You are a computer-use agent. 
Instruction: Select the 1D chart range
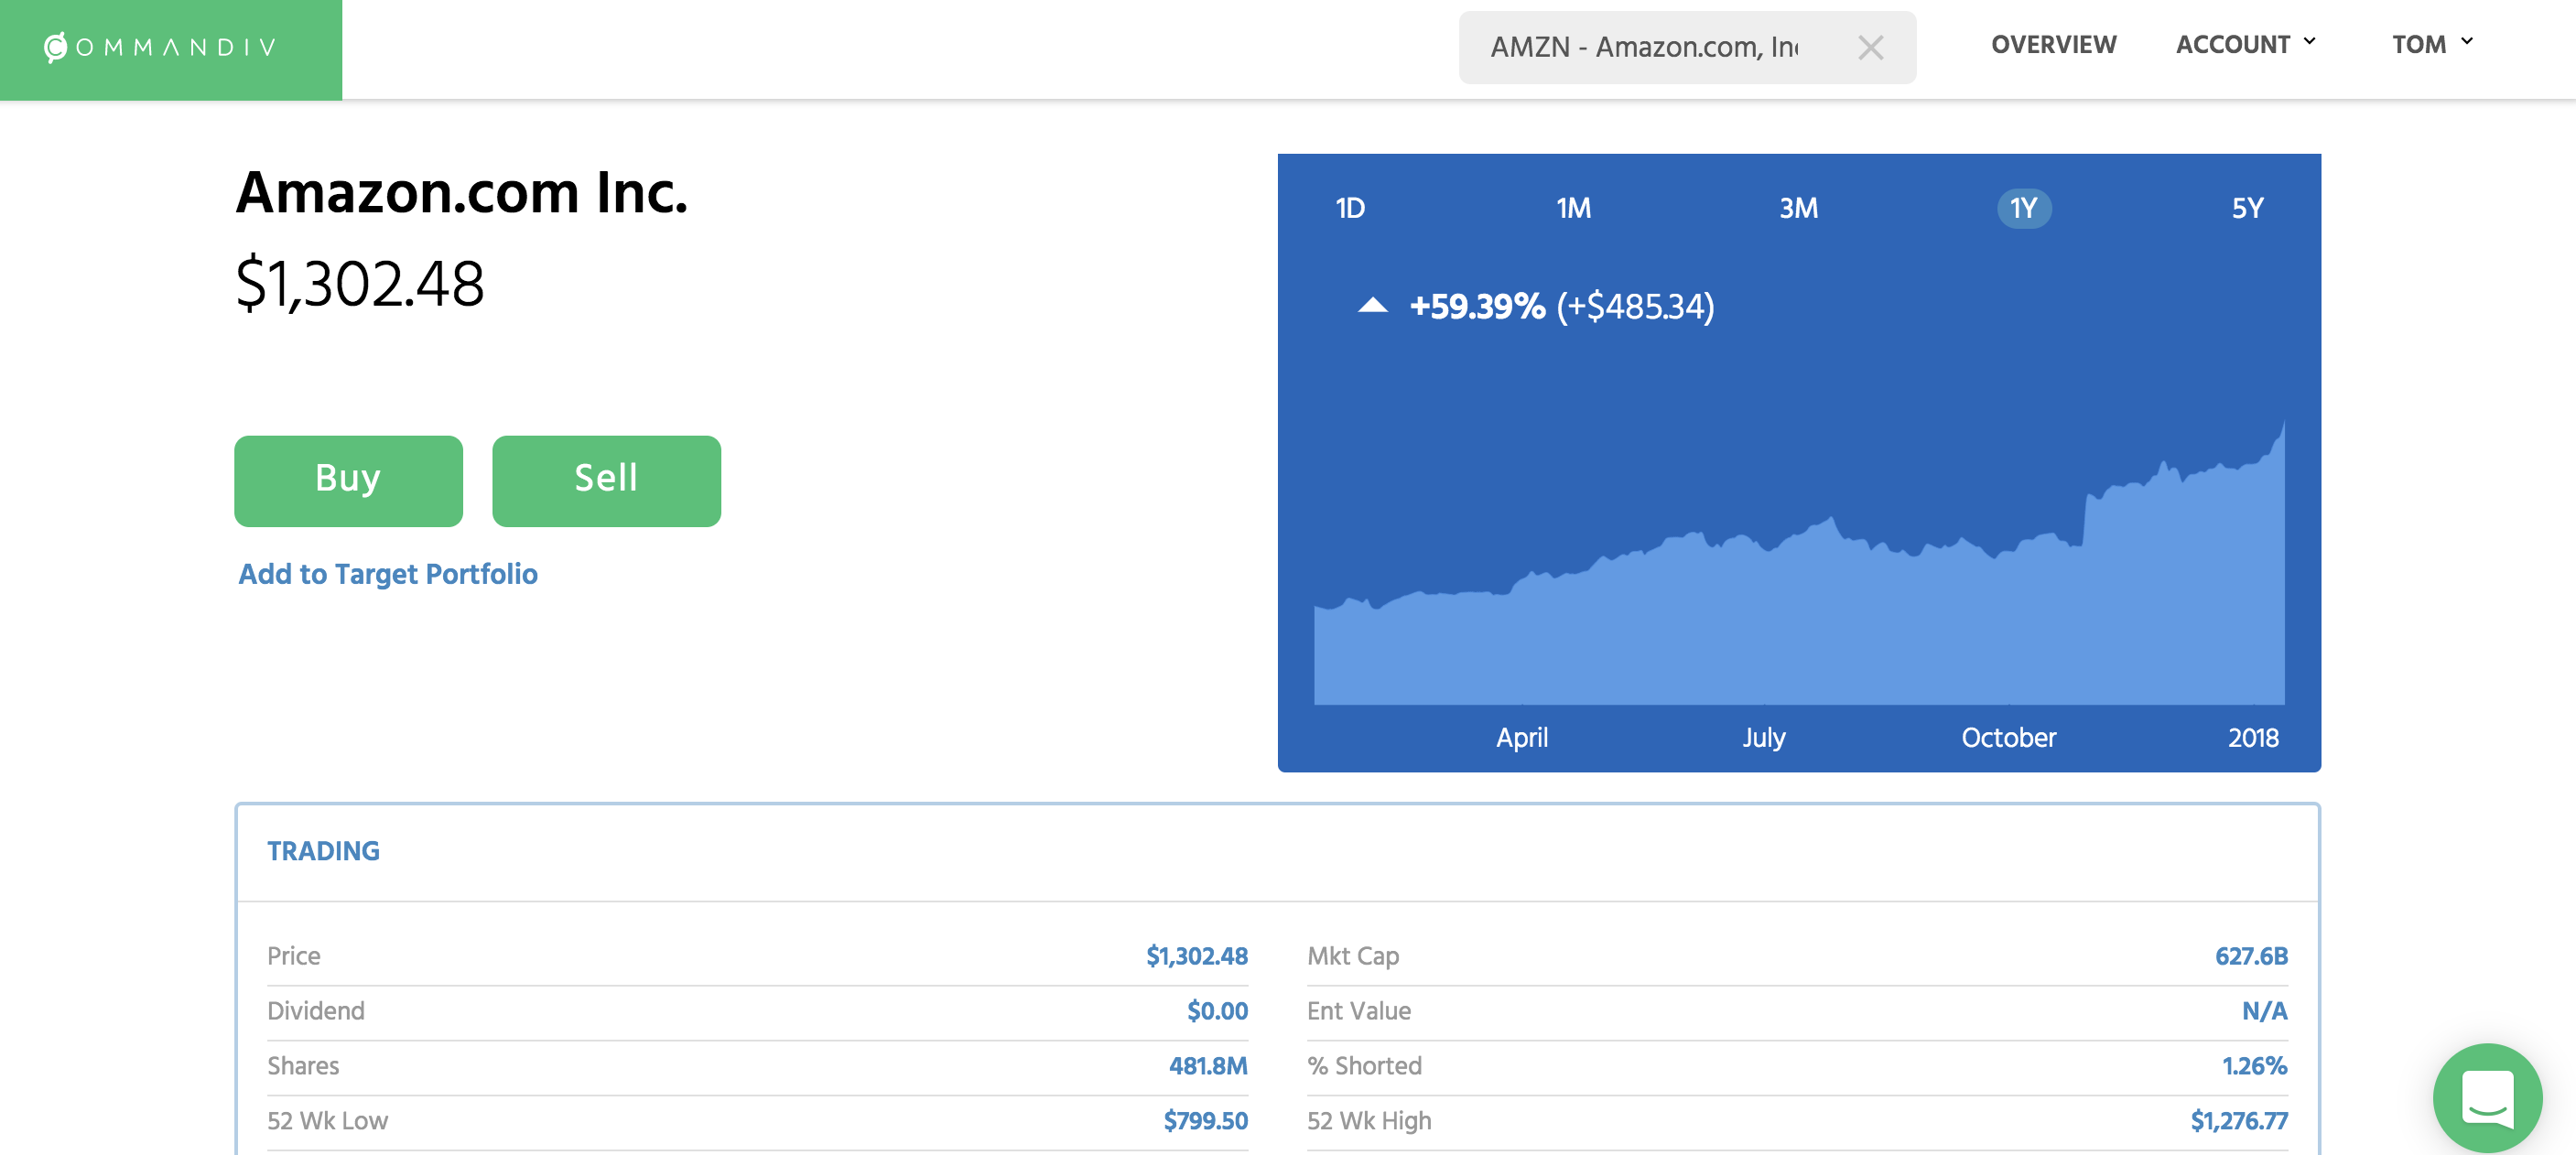point(1350,208)
